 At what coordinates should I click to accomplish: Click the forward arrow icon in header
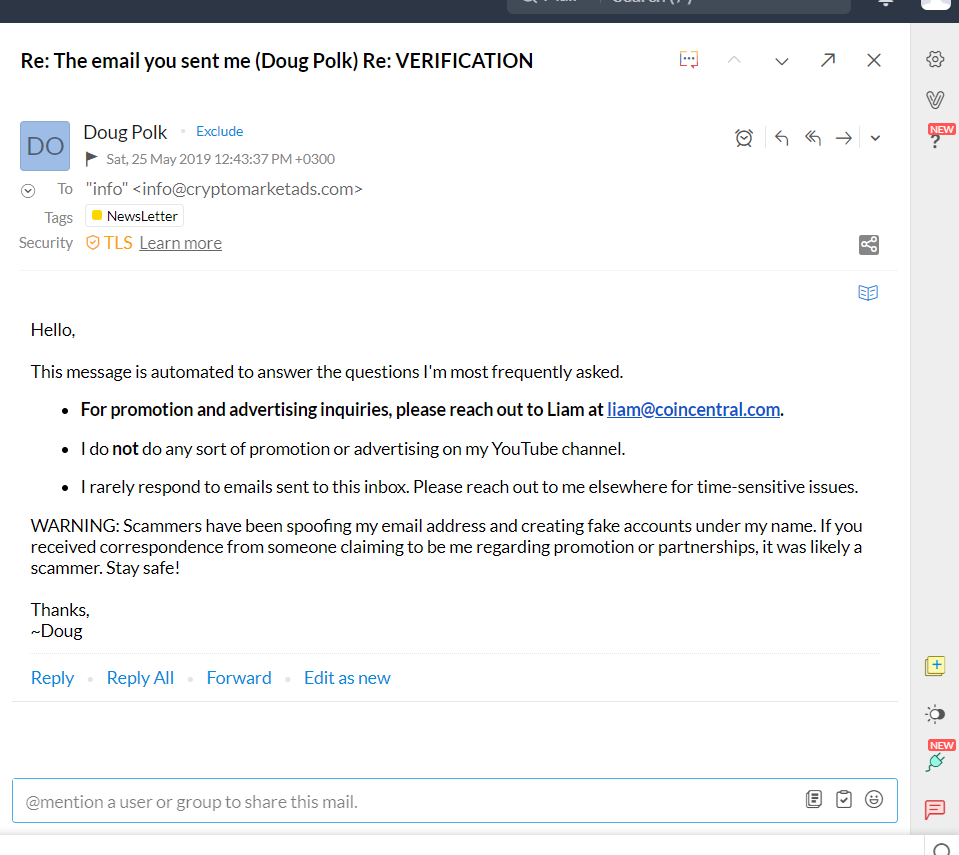[x=844, y=138]
